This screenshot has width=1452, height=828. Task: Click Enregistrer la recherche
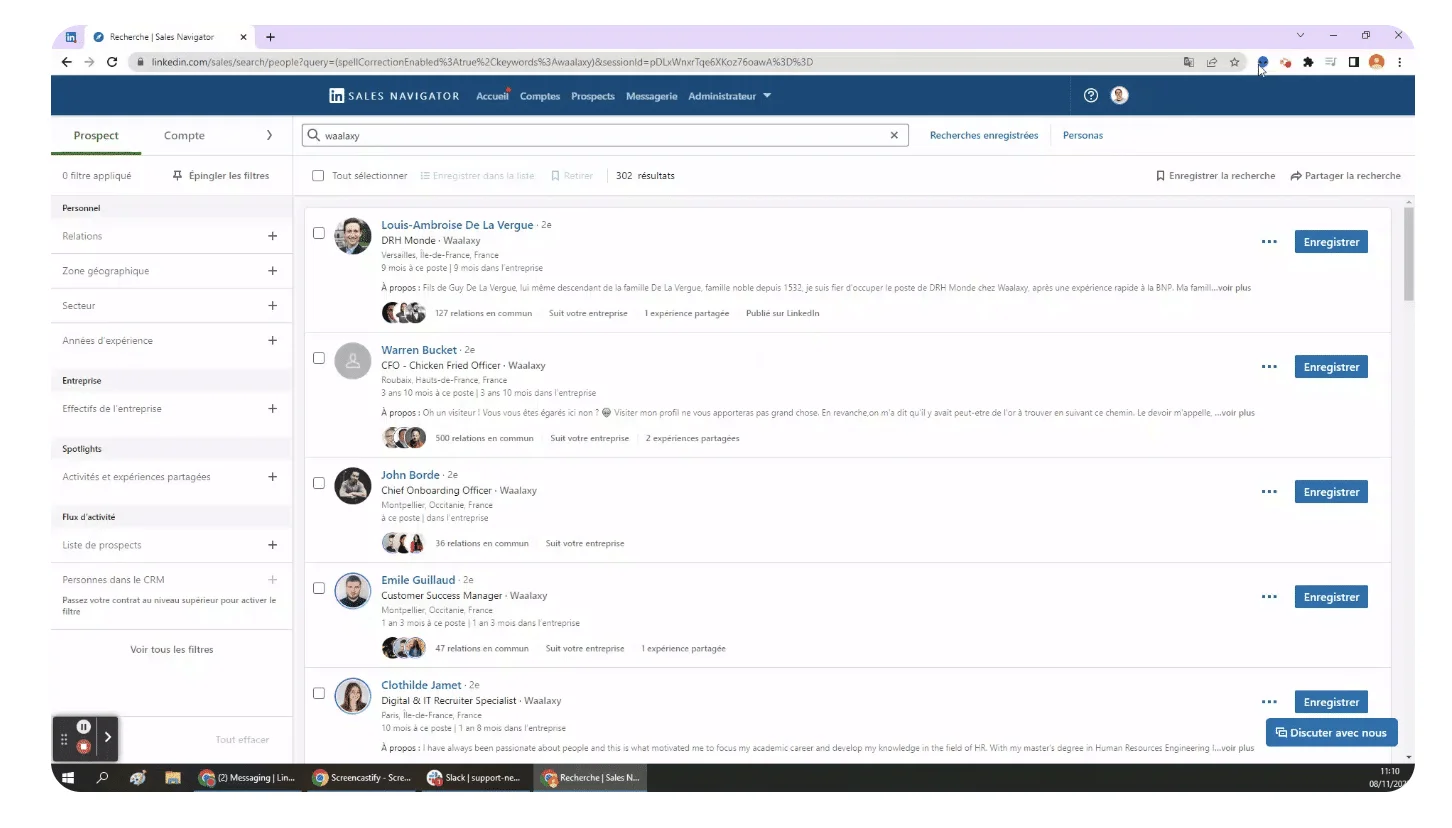[x=1215, y=176]
